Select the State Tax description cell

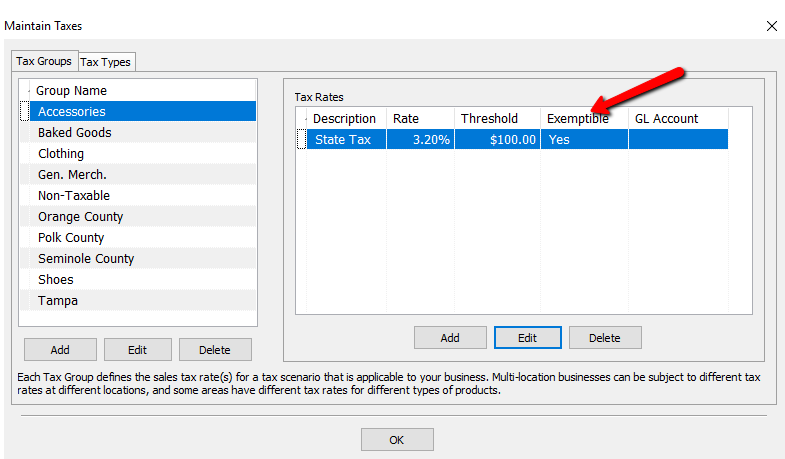tap(346, 139)
